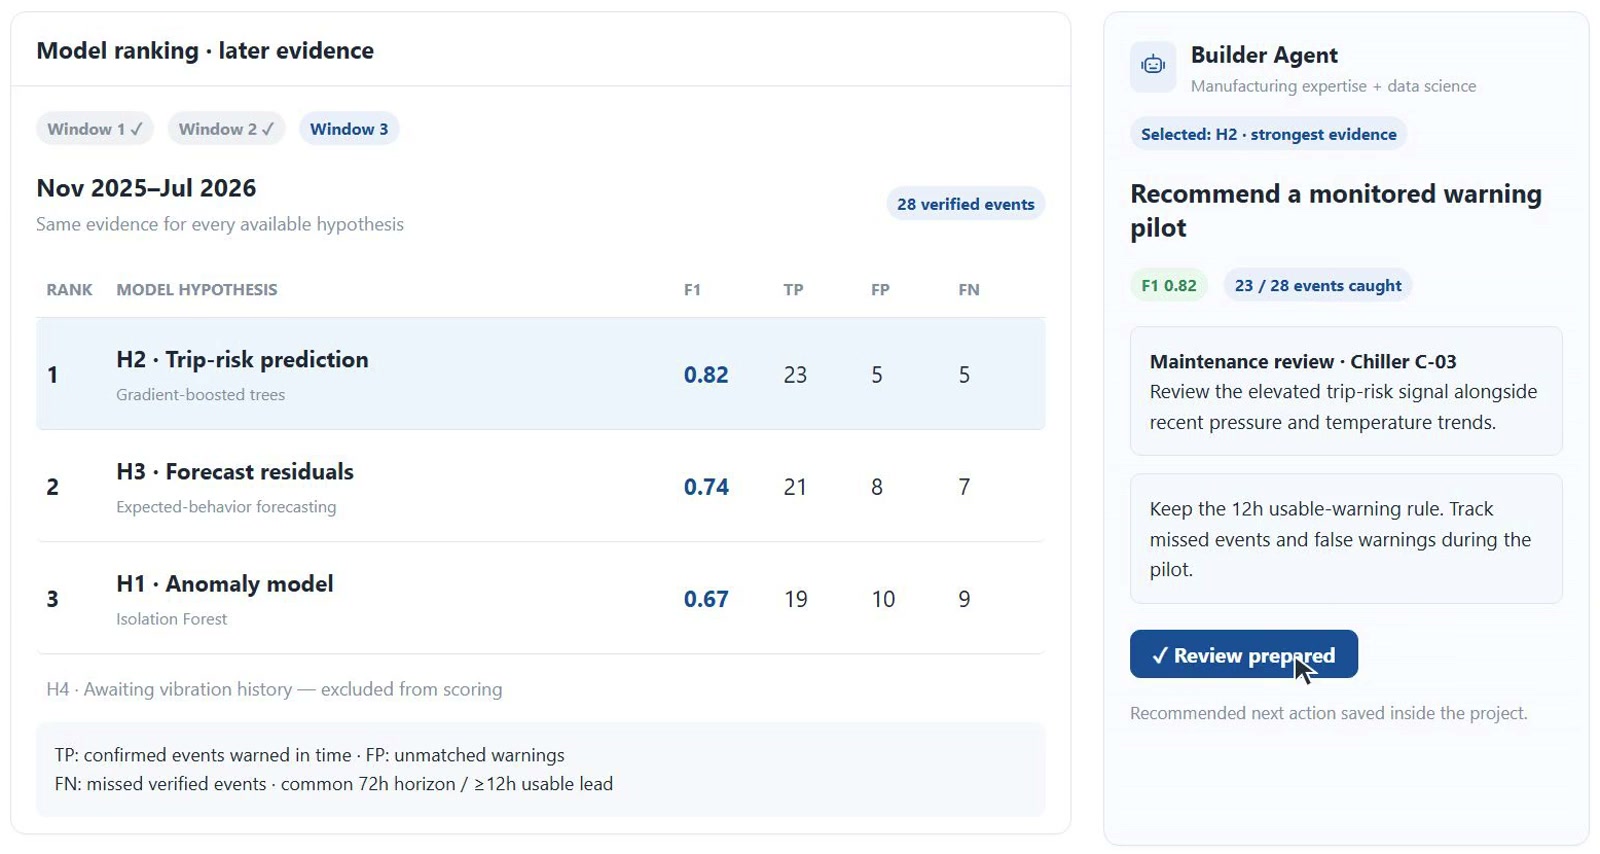This screenshot has width=1600, height=854.
Task: Click the Isolation Forest subtitle
Action: pyautogui.click(x=171, y=619)
